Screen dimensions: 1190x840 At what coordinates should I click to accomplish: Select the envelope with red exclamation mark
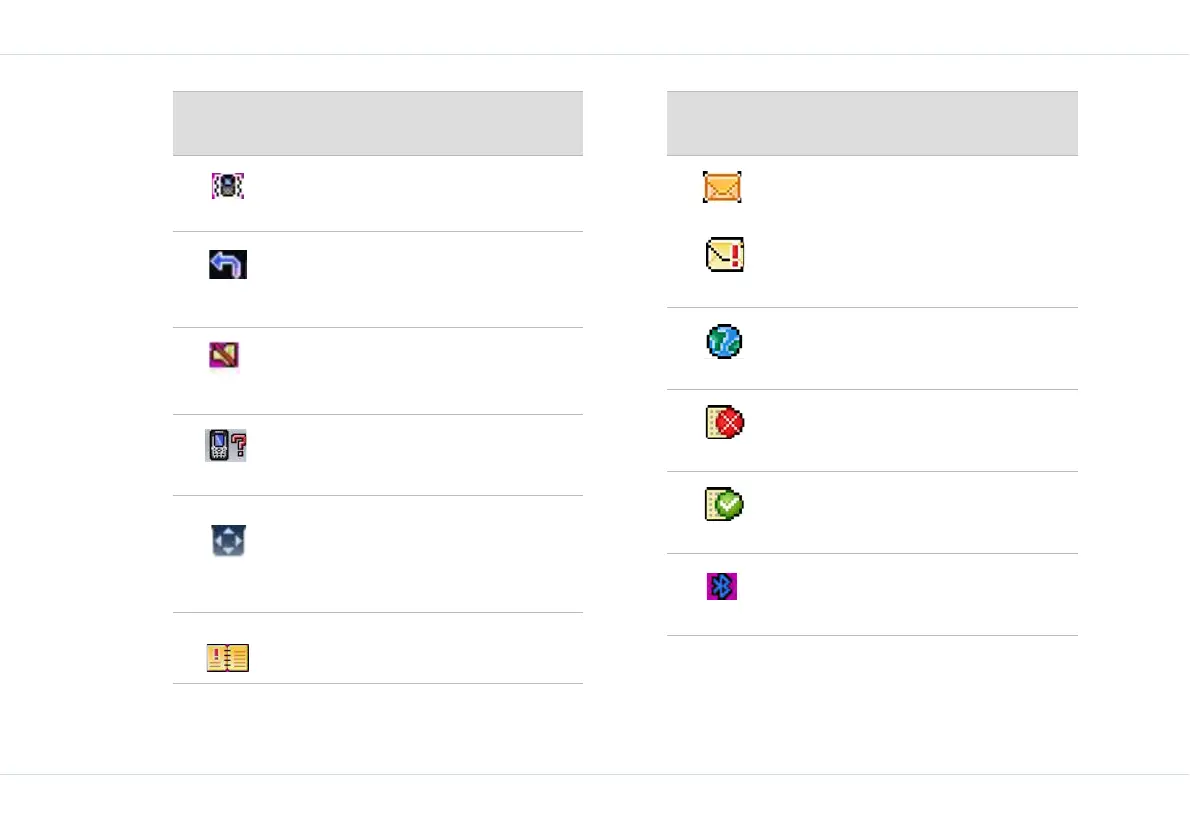point(725,254)
